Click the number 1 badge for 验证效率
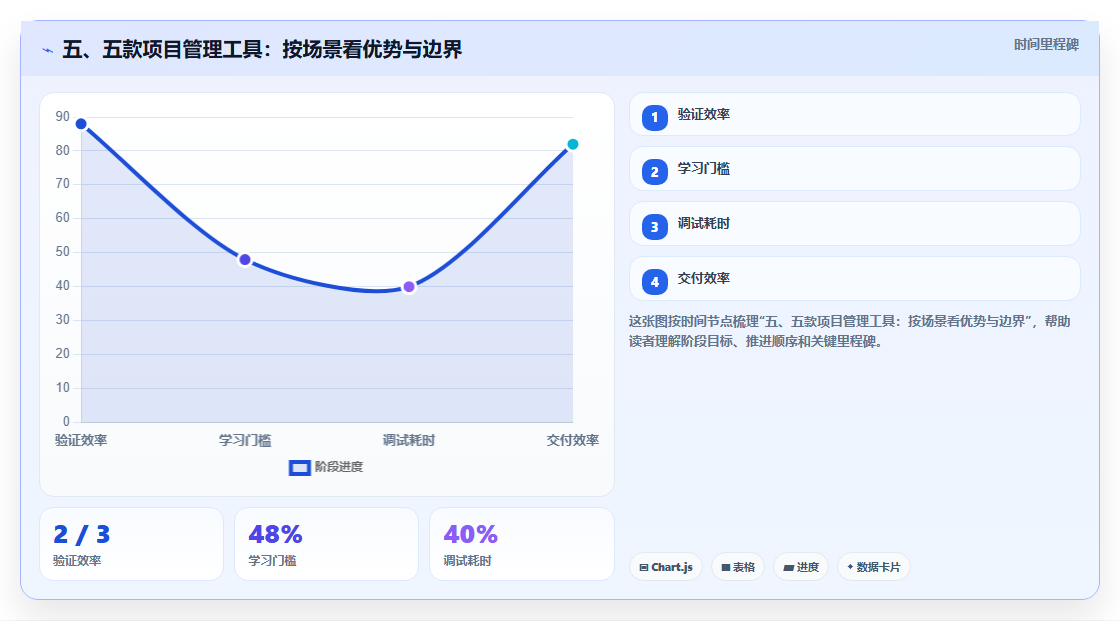 coord(654,117)
